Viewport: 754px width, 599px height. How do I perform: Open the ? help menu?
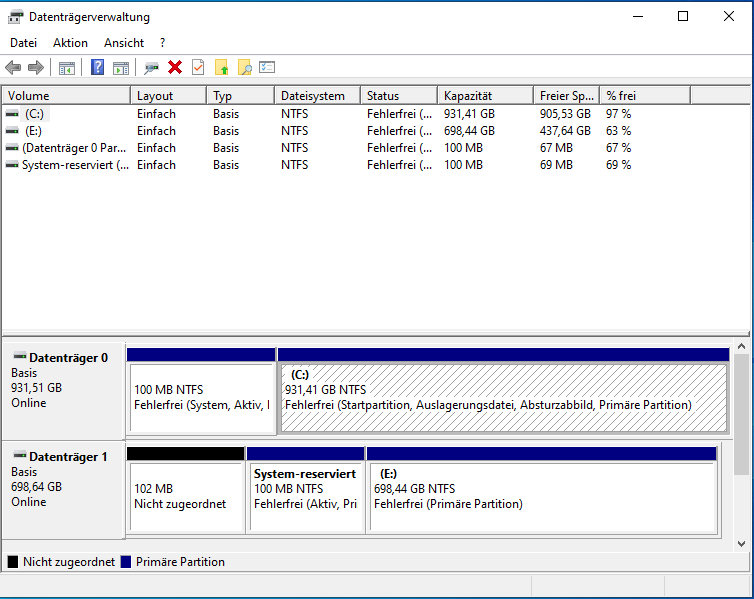click(x=163, y=43)
